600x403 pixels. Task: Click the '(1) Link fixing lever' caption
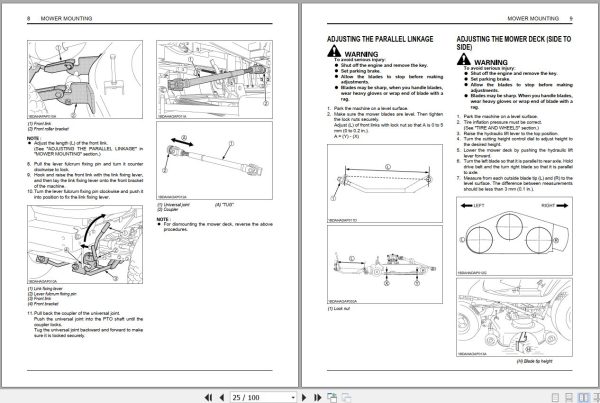tap(45, 289)
